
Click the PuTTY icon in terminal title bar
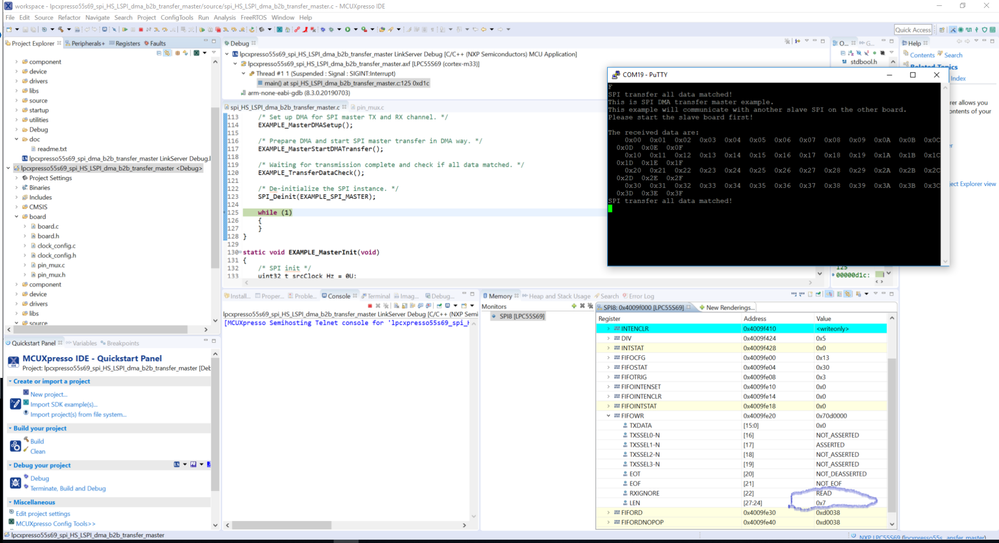[615, 75]
